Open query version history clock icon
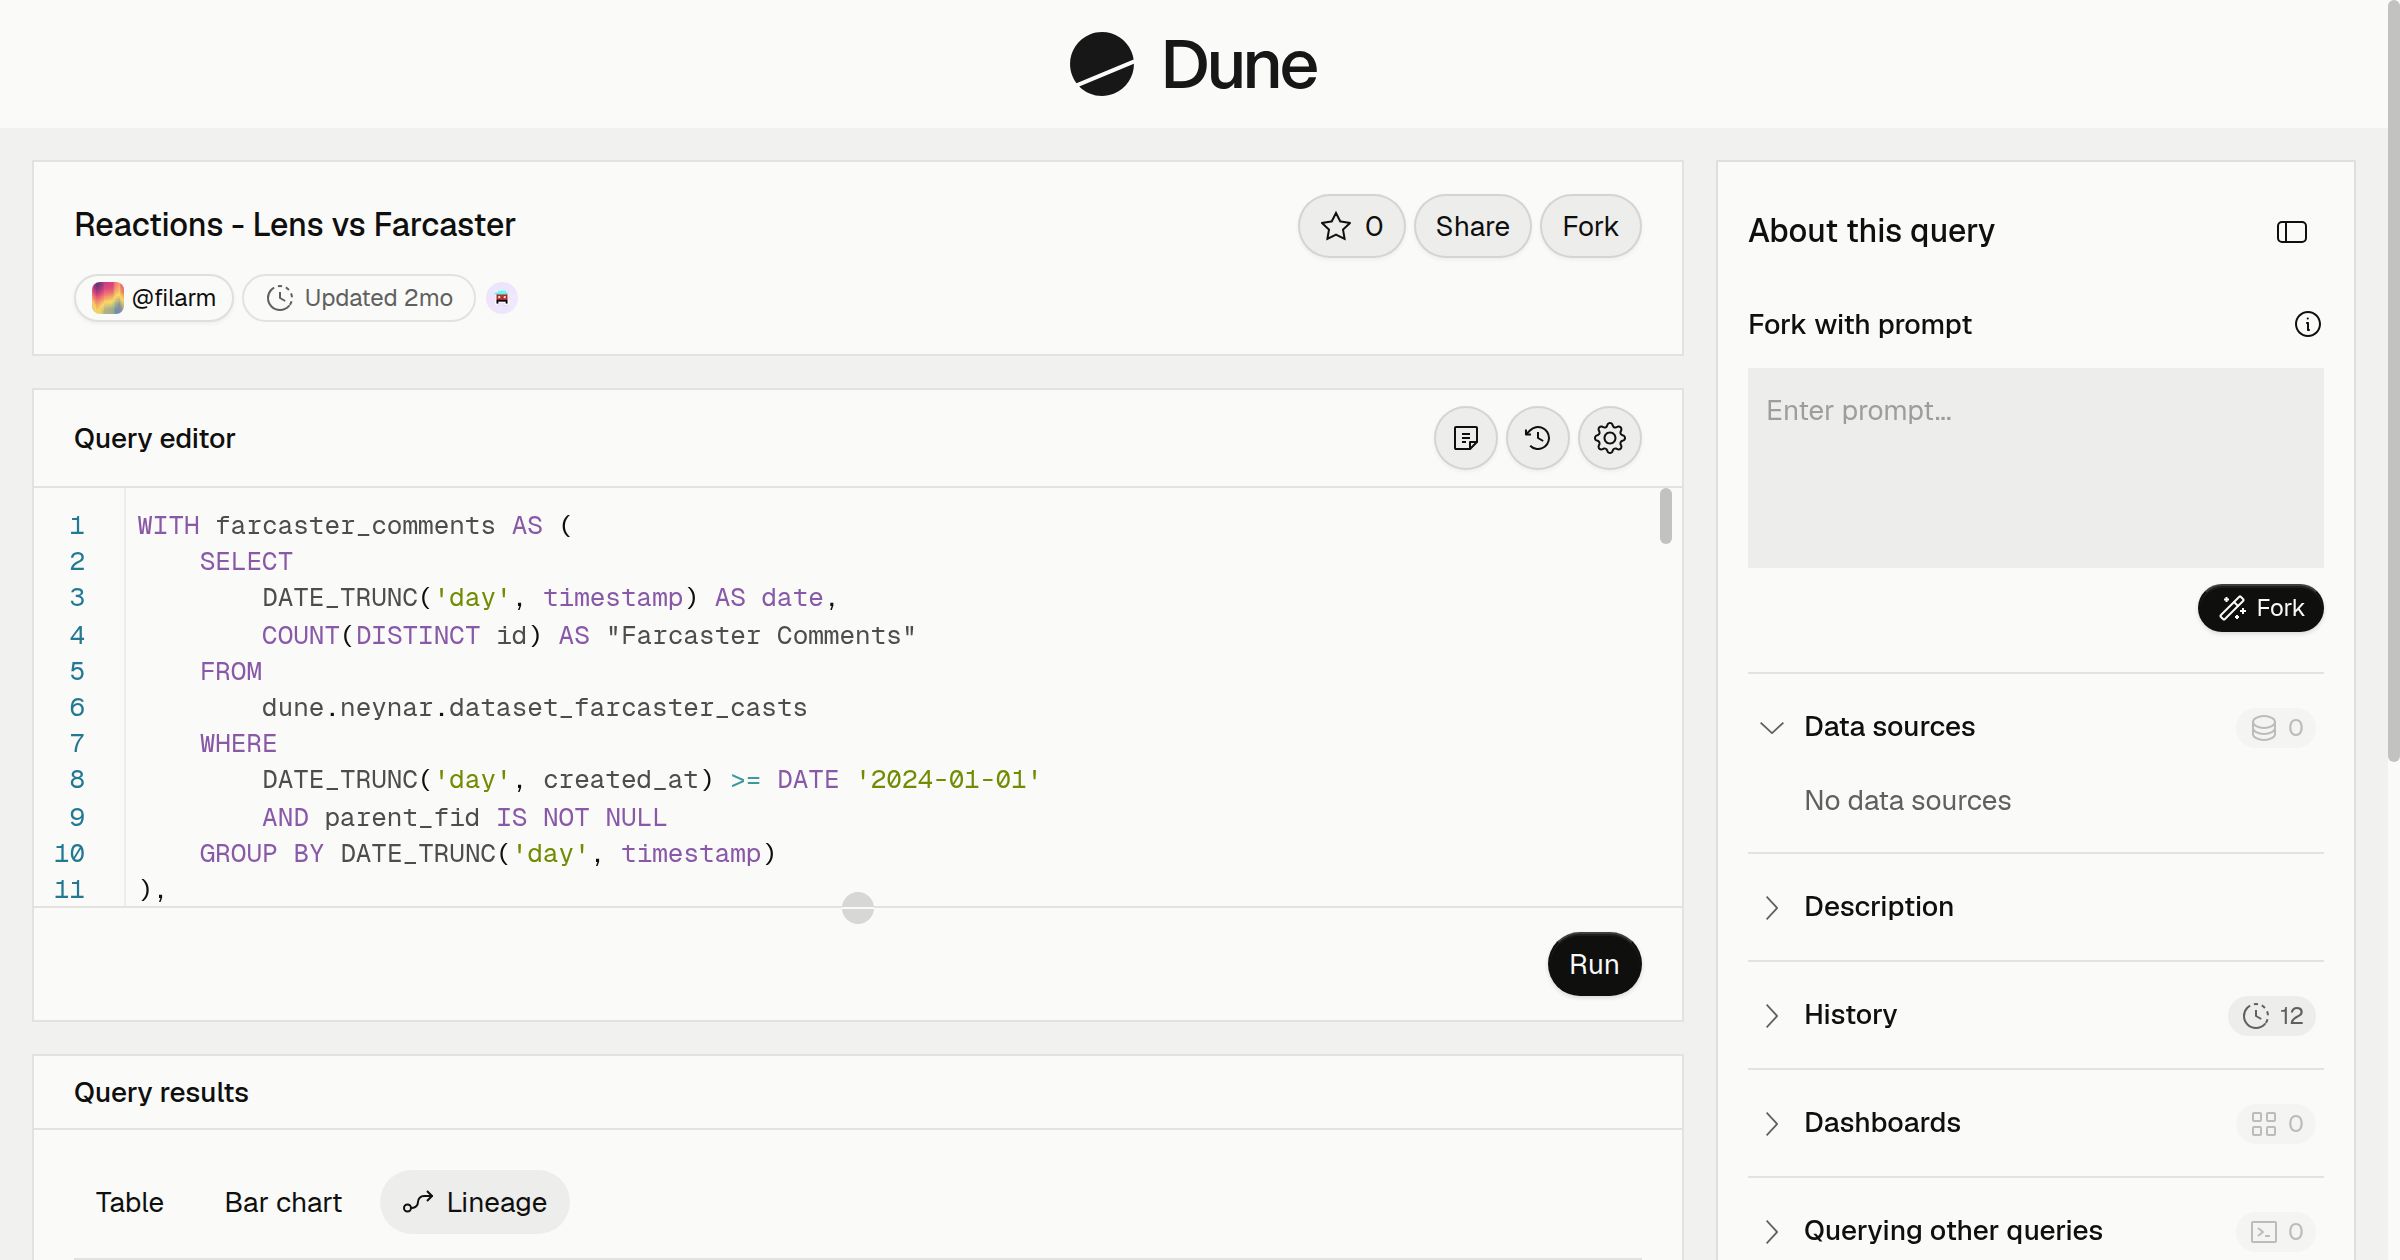The width and height of the screenshot is (2400, 1260). (1538, 438)
